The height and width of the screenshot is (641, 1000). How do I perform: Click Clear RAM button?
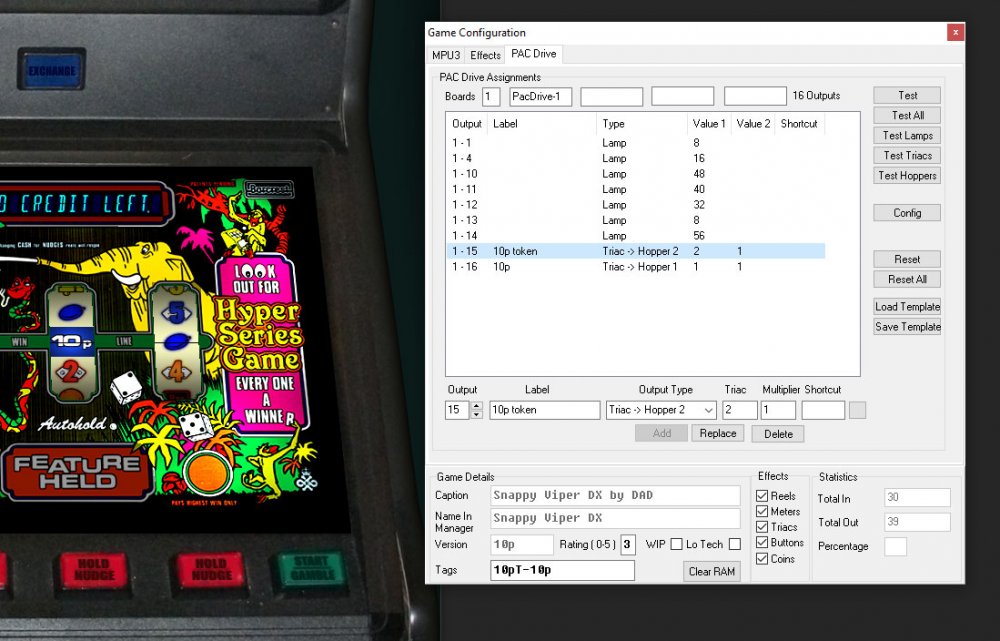click(x=712, y=571)
